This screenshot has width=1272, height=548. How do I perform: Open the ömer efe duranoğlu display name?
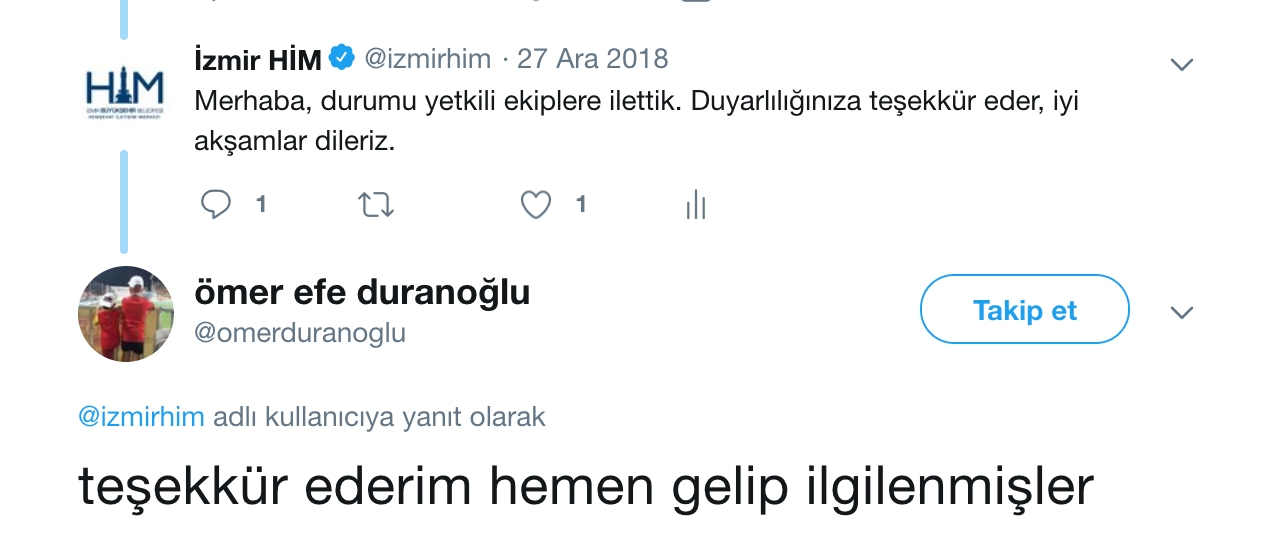point(362,293)
